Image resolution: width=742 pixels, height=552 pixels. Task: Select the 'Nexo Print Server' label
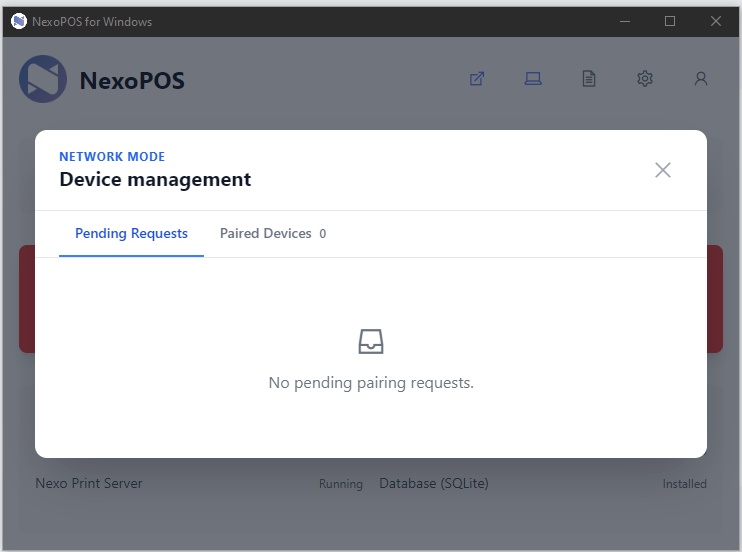pyautogui.click(x=88, y=483)
